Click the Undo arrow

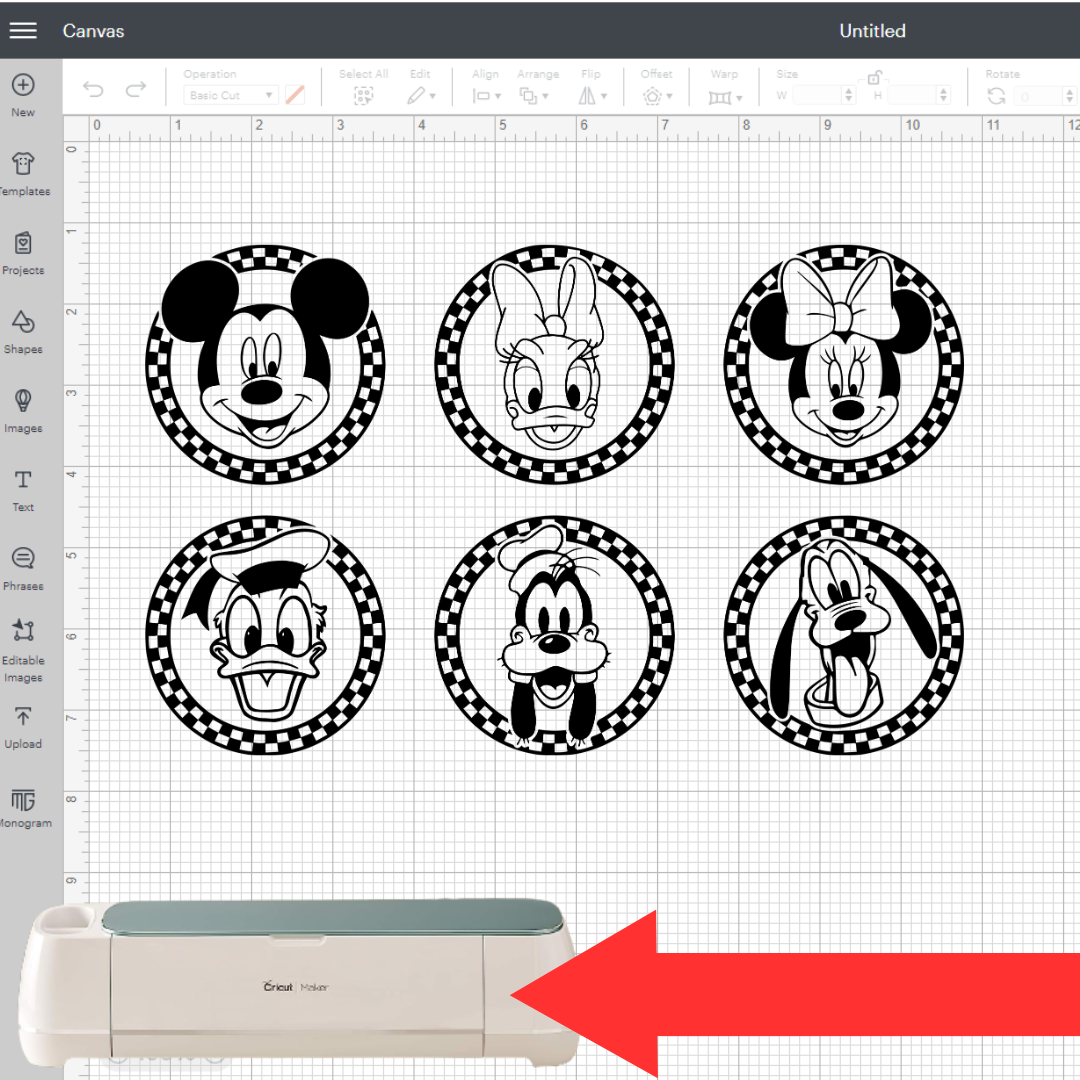(x=93, y=89)
